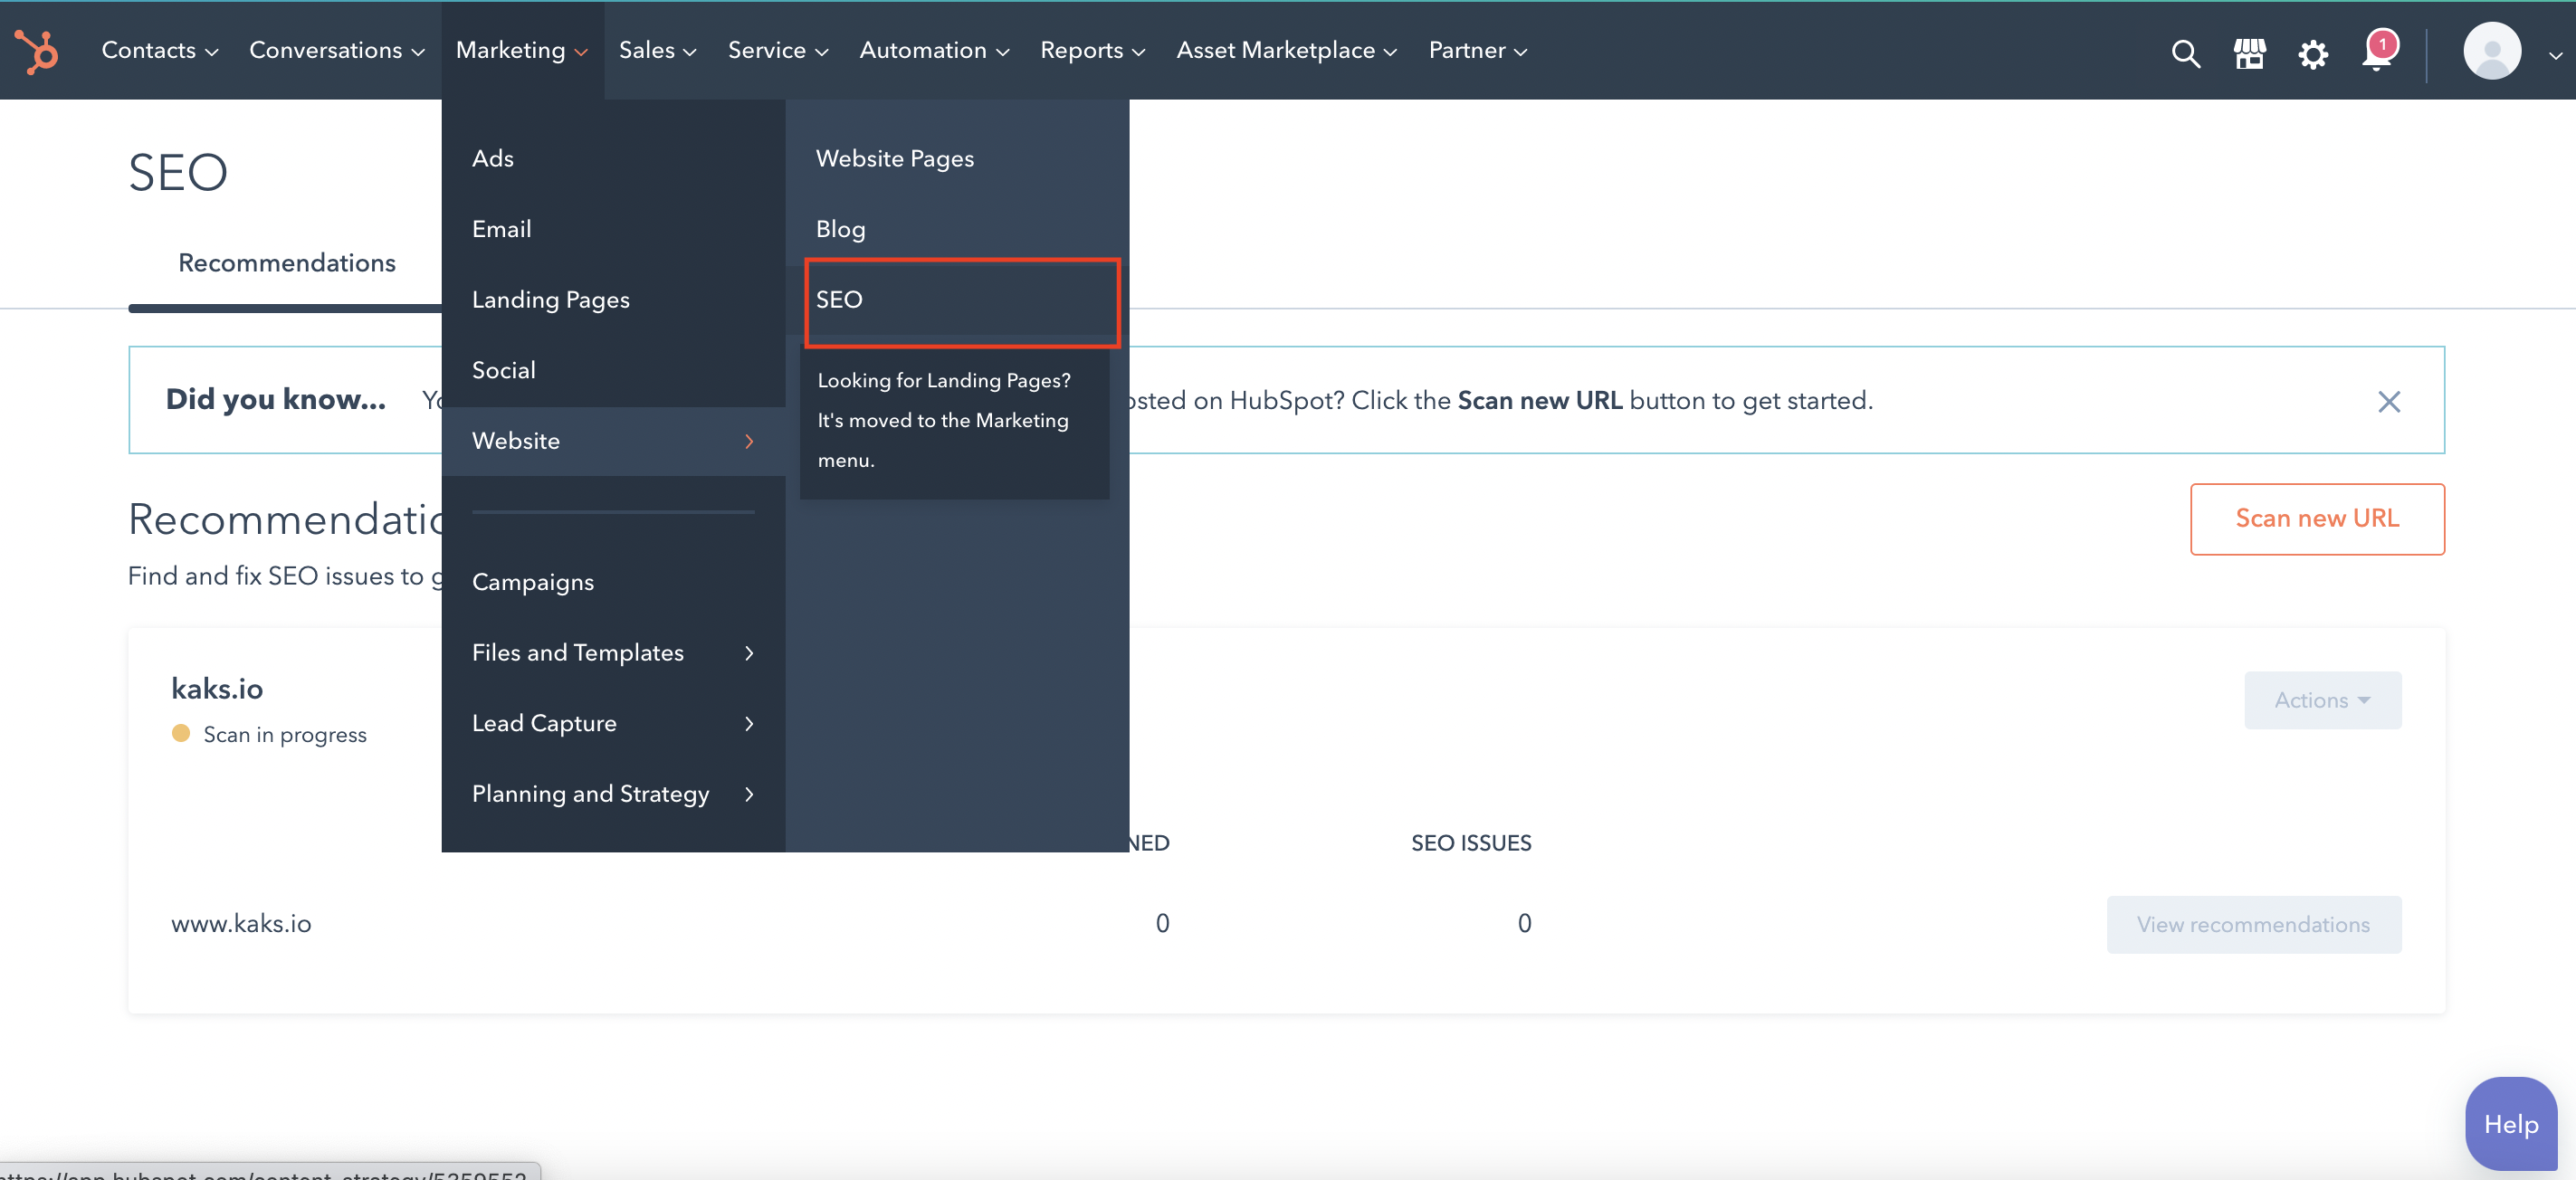Screen dimensions: 2576x1180
Task: Open the Blog menu item under Marketing
Action: (x=838, y=228)
